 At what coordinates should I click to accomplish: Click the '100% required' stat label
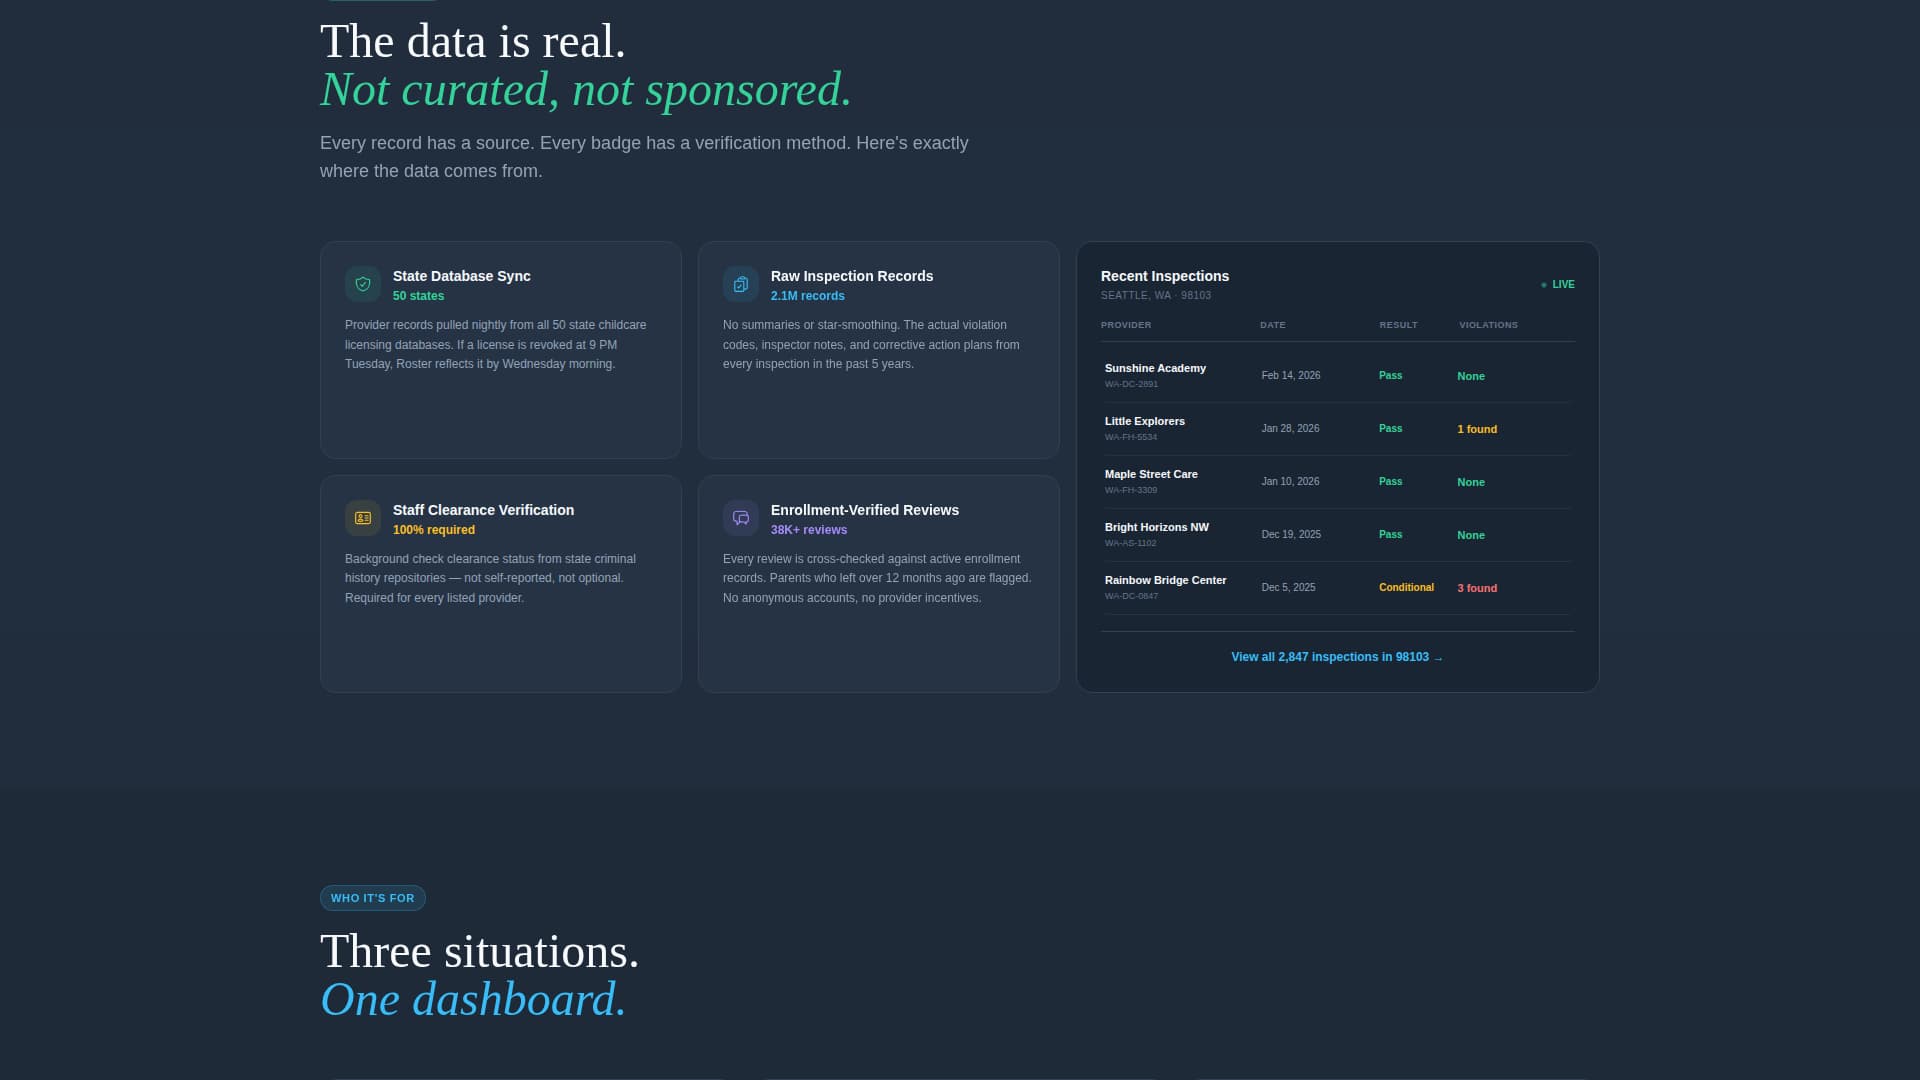(x=434, y=530)
